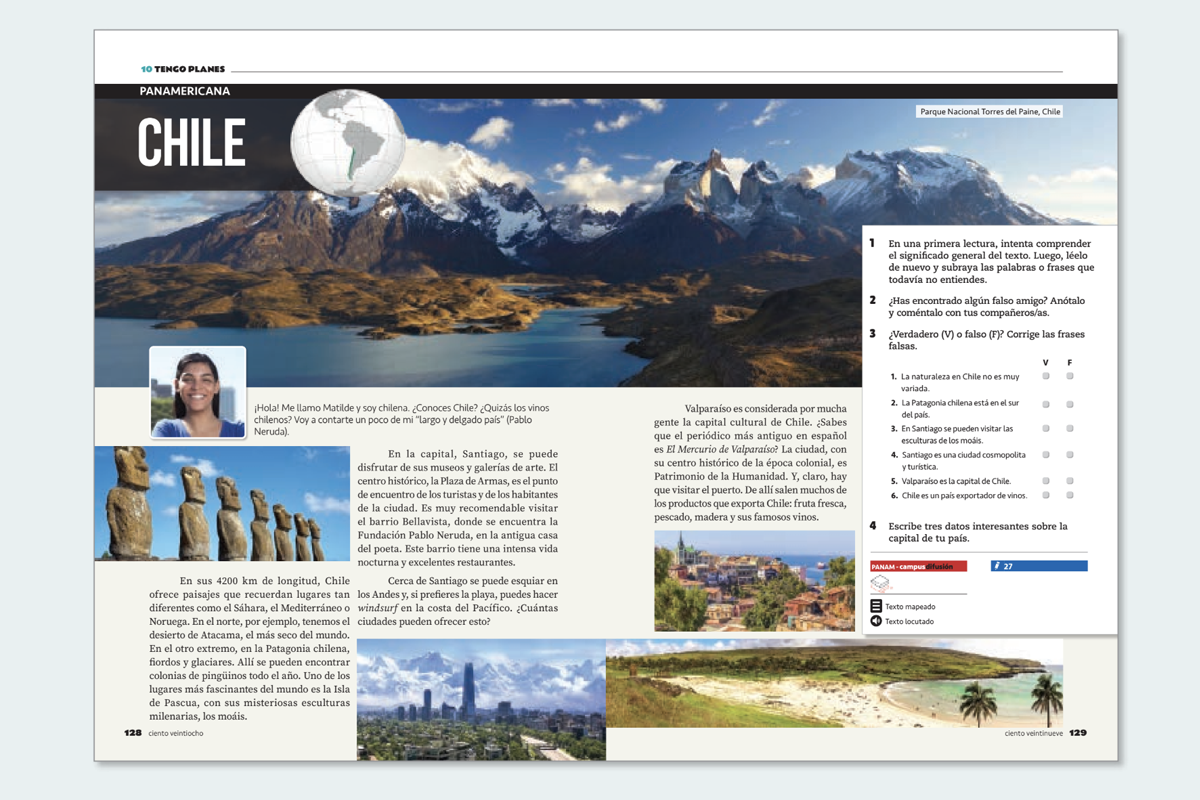Screen dimensions: 1200x800
Task: Click the italic 'El Mercurio de Valparaíso' text
Action: click(720, 450)
